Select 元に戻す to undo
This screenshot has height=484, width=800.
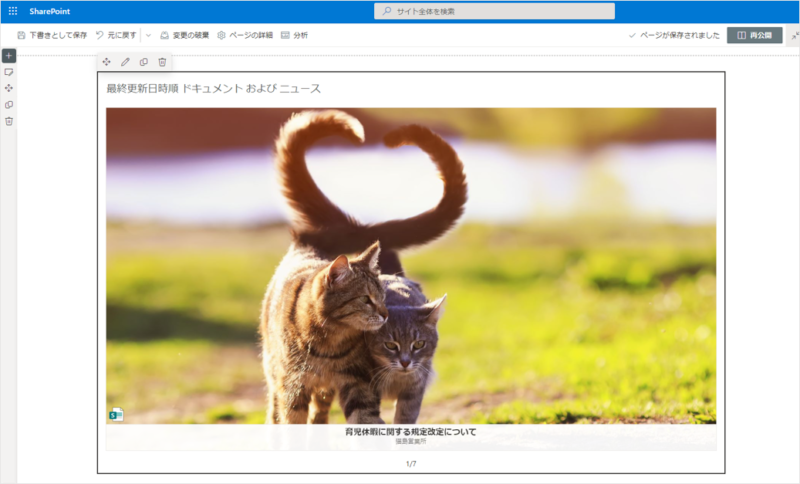116,35
